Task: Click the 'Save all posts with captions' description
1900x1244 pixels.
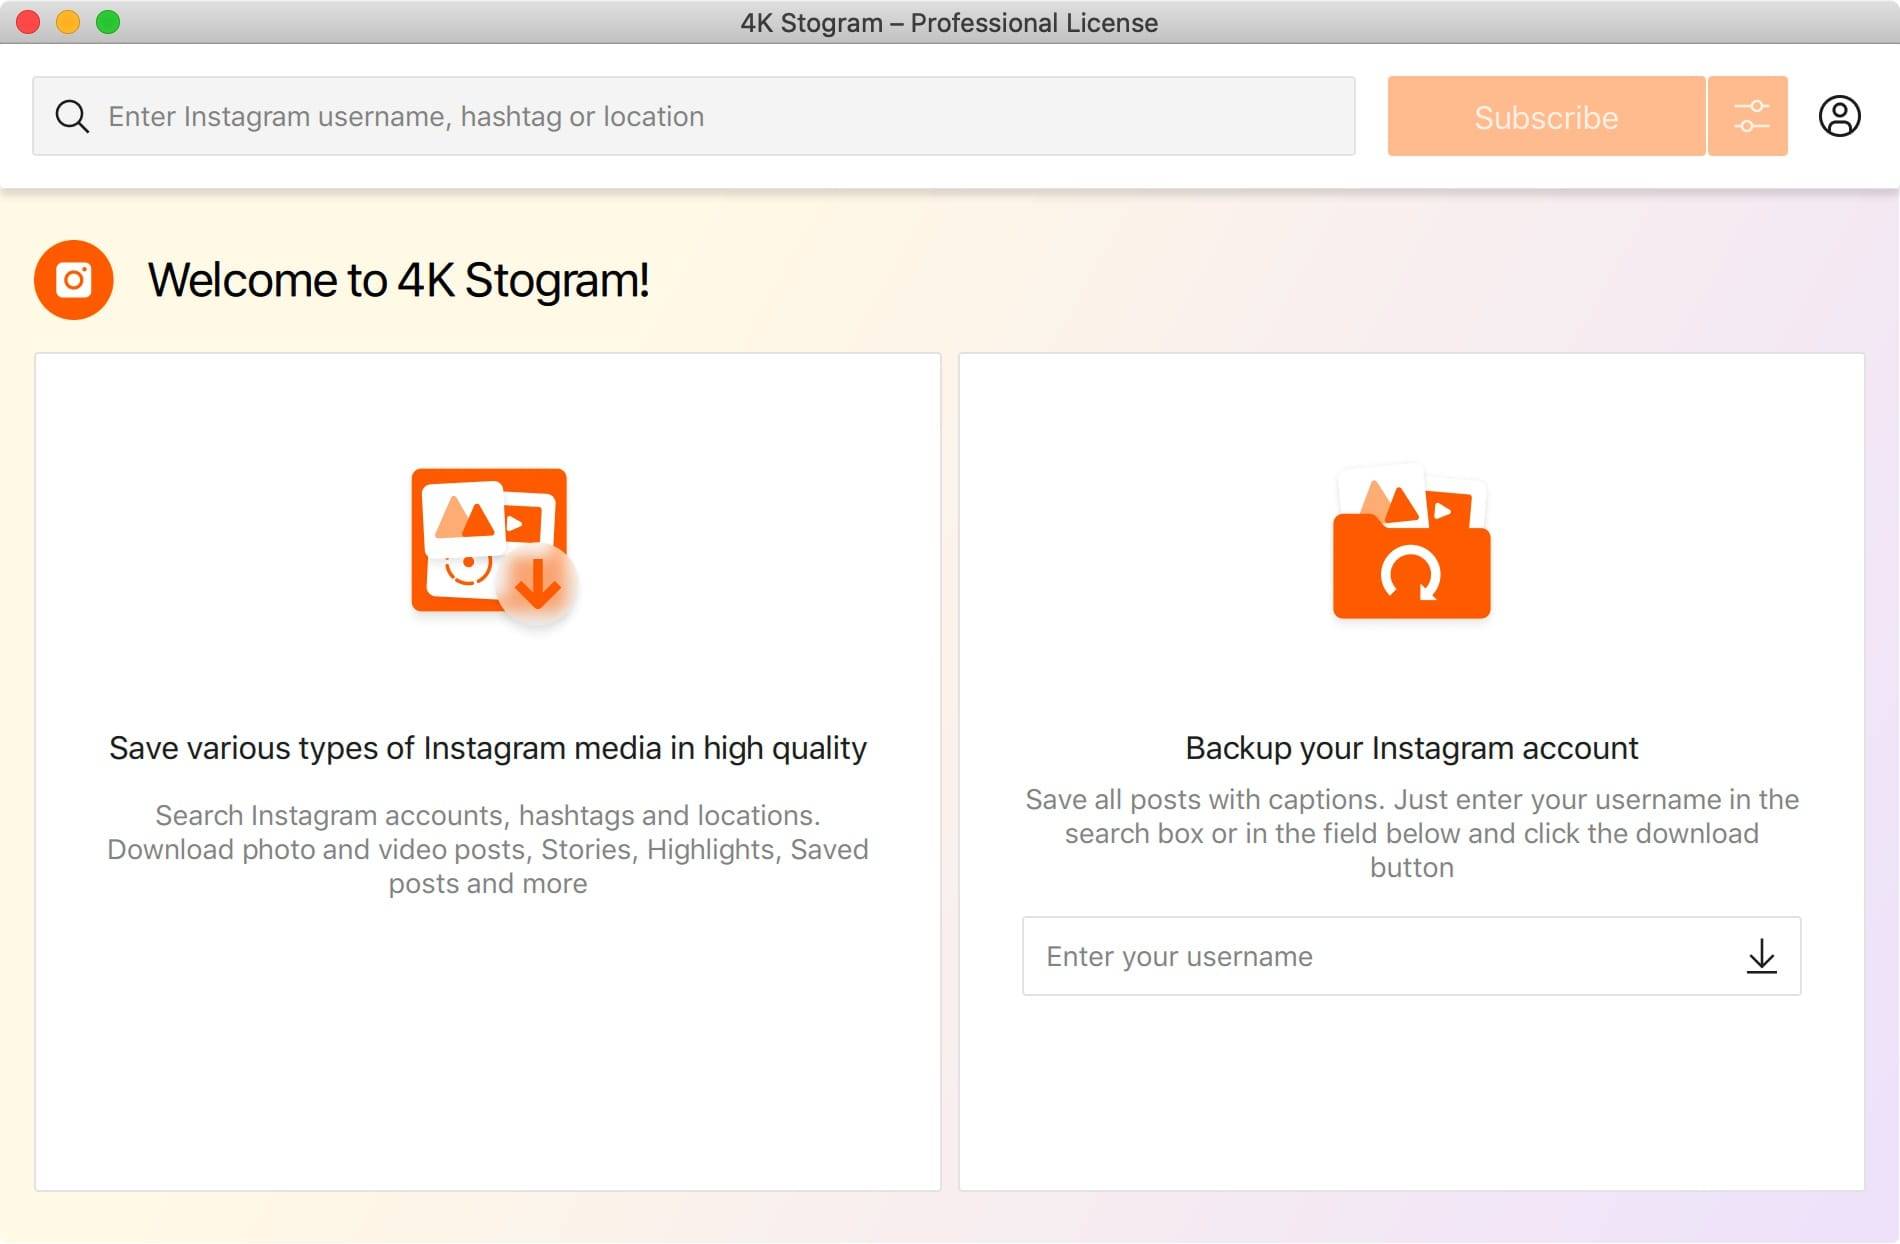Action: pyautogui.click(x=1411, y=833)
